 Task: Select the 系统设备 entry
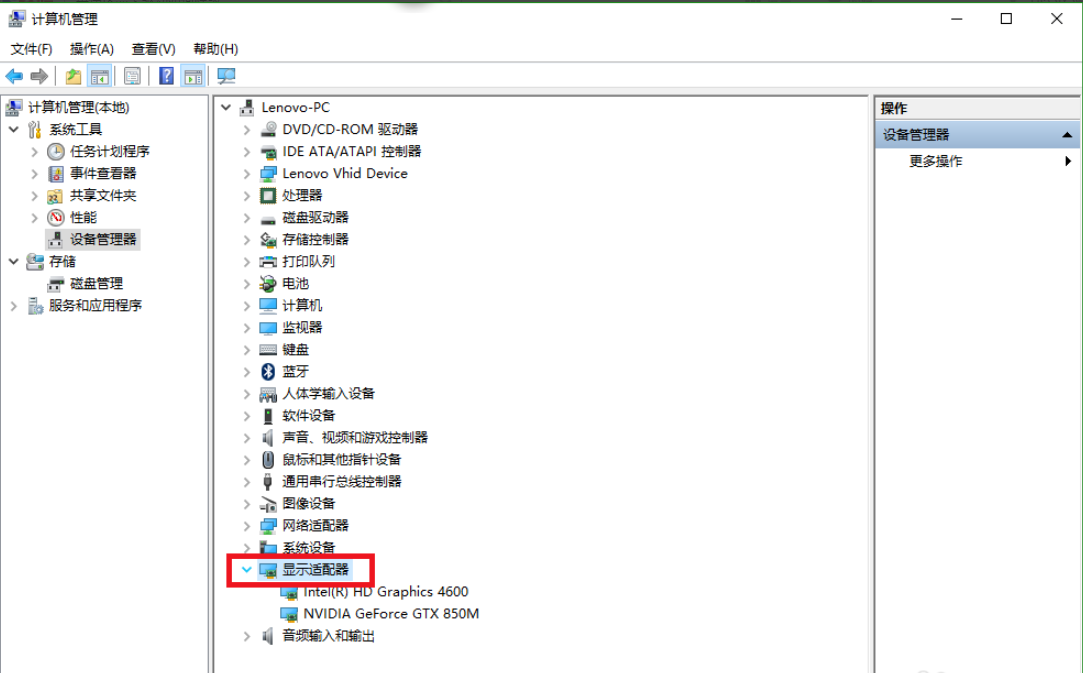308,548
